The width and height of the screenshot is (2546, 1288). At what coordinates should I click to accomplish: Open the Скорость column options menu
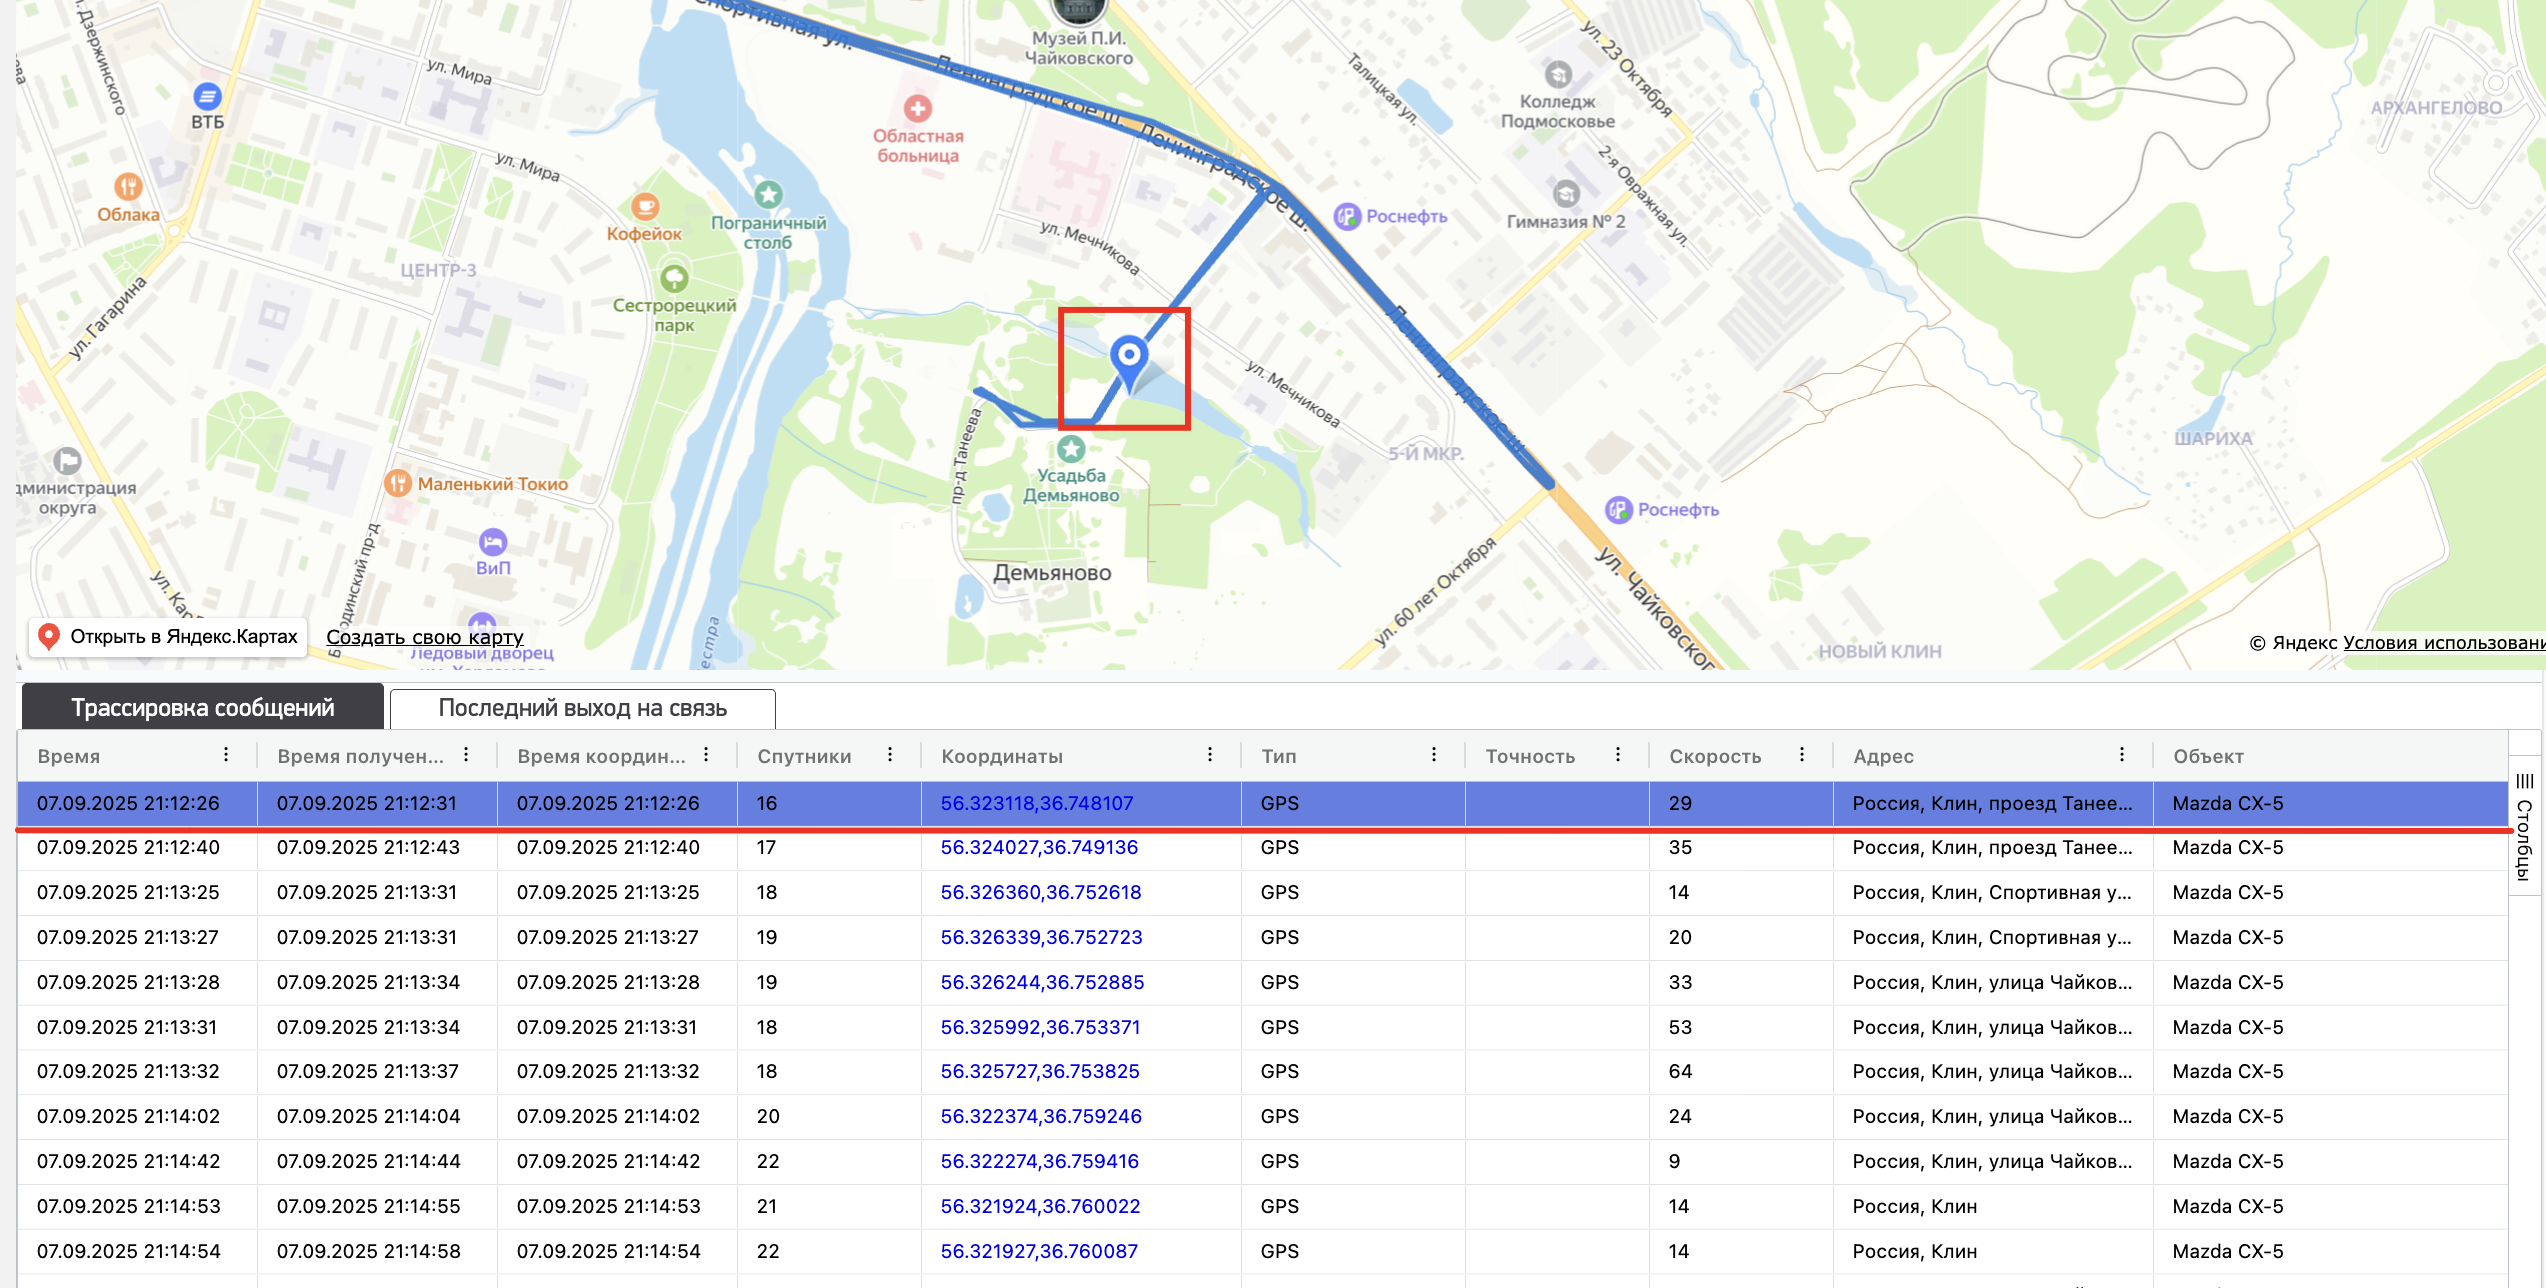pos(1802,755)
